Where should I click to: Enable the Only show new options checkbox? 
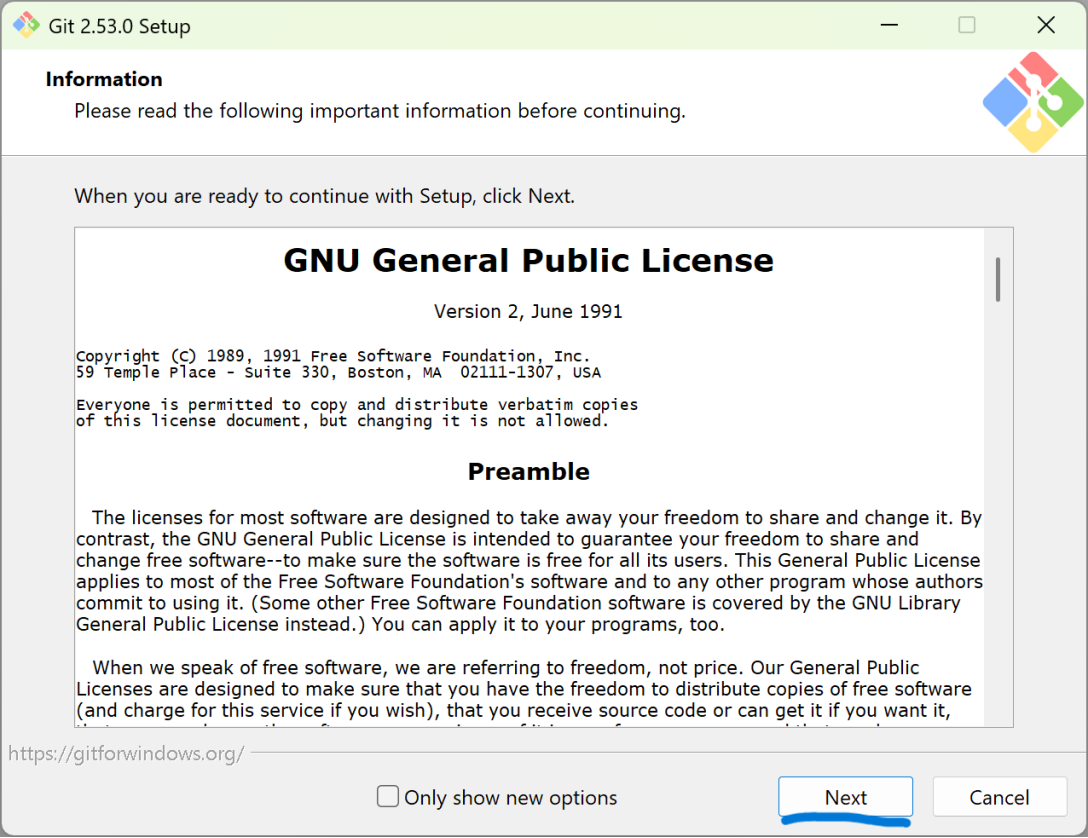click(x=388, y=797)
